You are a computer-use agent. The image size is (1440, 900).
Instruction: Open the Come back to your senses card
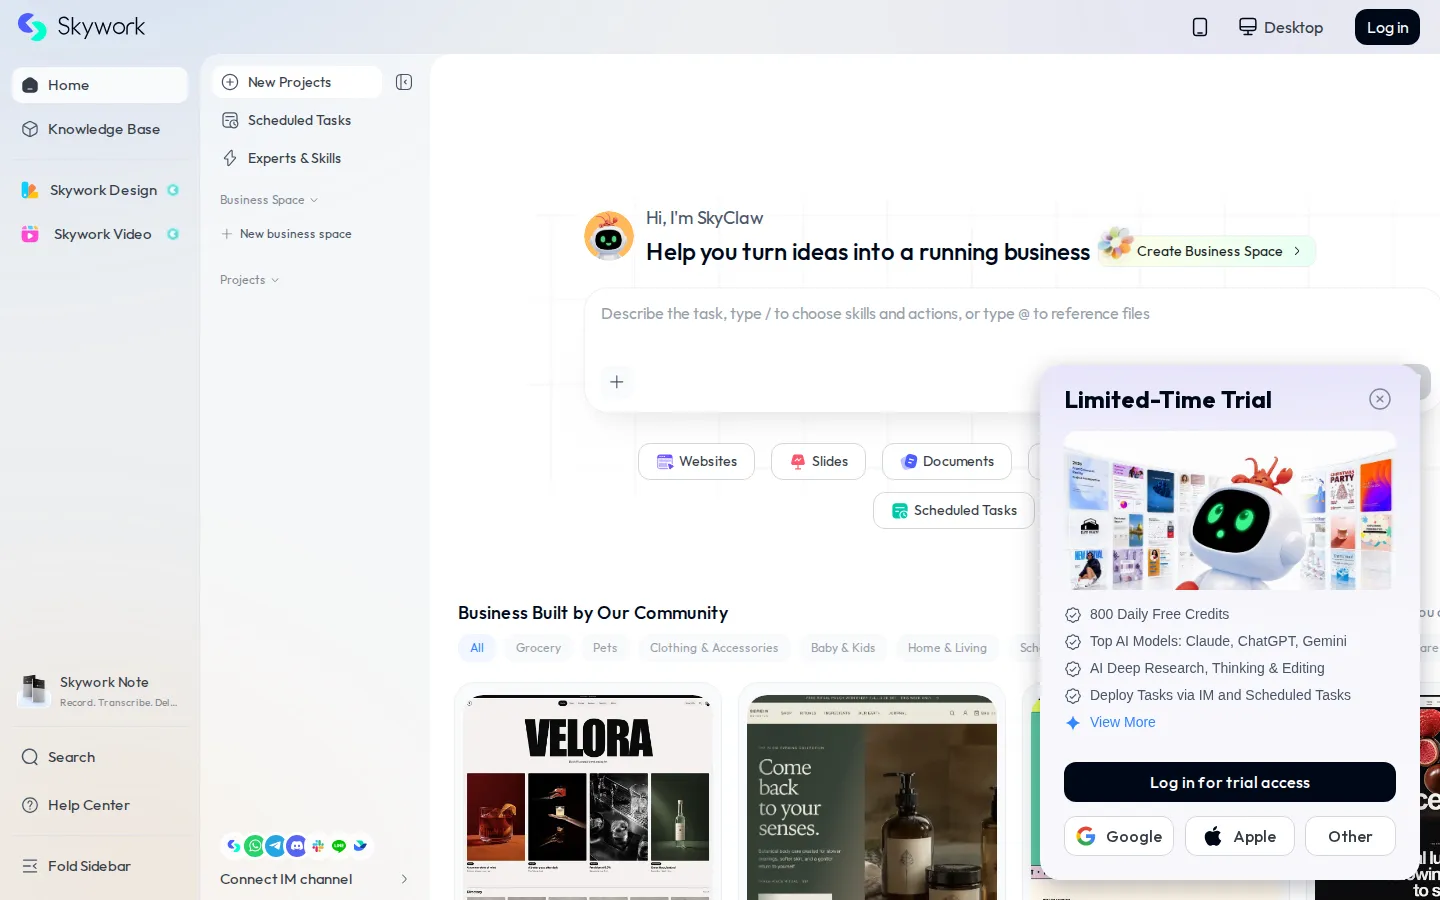coord(872,792)
